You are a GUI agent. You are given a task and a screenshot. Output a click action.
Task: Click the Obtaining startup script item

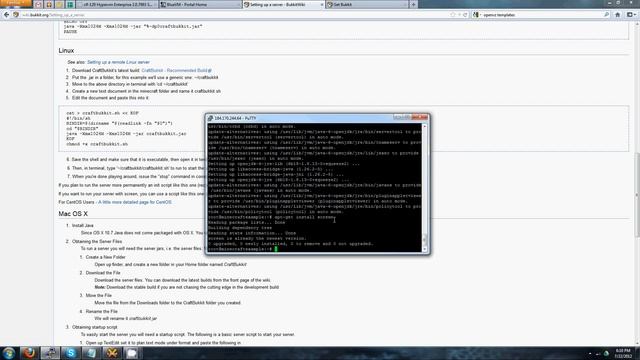click(x=95, y=327)
